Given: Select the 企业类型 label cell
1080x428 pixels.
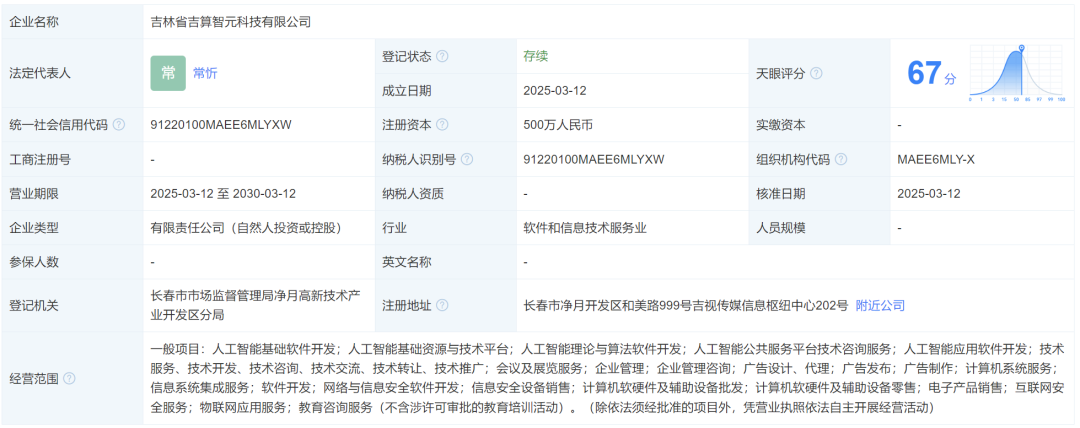Looking at the screenshot, I should (x=72, y=227).
